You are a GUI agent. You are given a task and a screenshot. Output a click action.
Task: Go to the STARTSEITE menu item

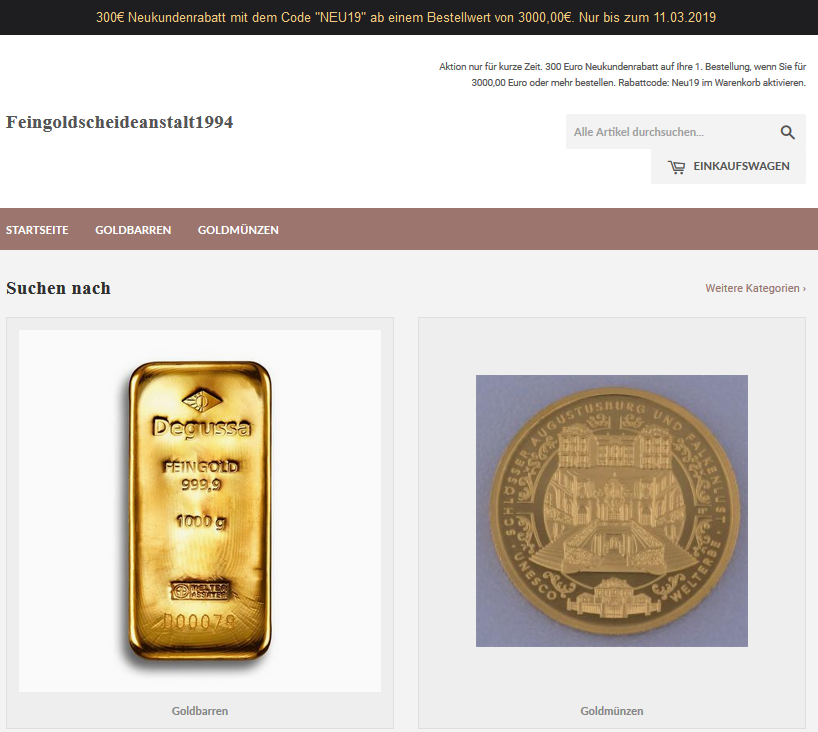pyautogui.click(x=37, y=230)
